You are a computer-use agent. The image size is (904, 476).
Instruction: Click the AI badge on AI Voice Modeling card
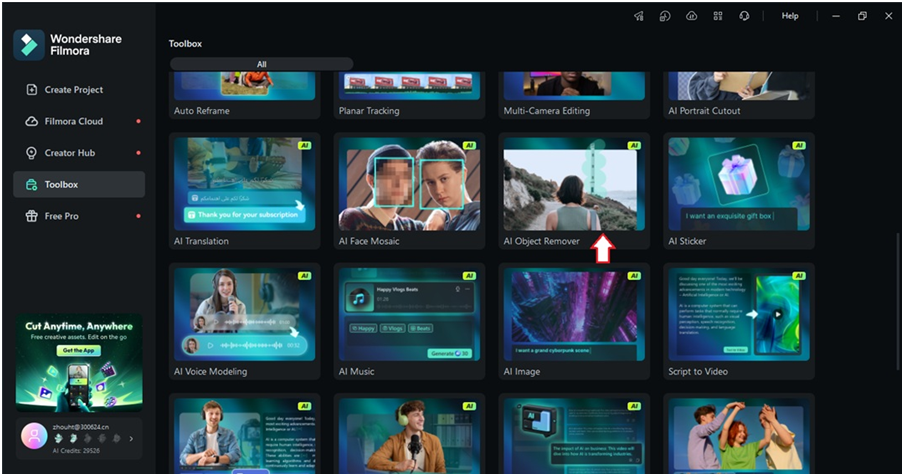pos(304,276)
